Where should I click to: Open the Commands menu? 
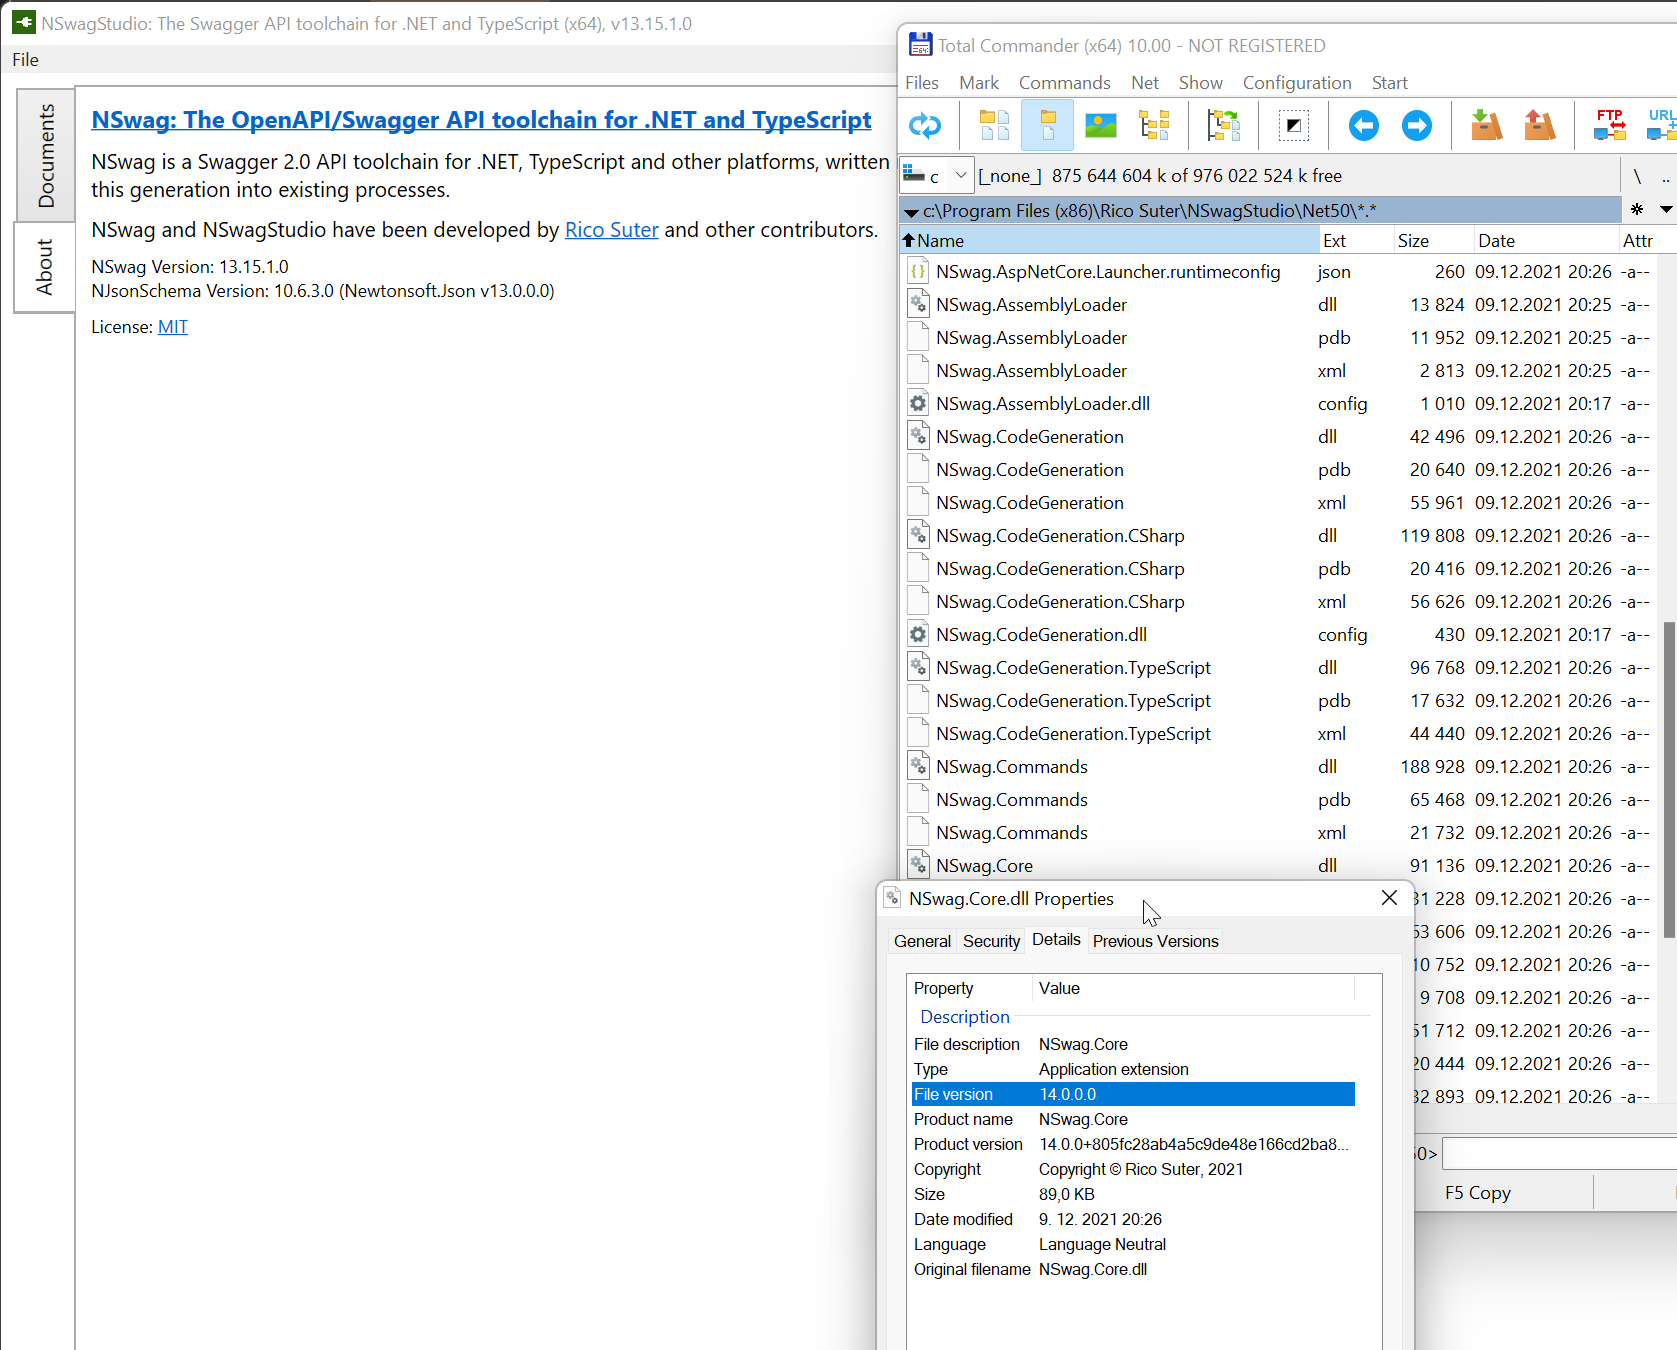pyautogui.click(x=1064, y=82)
